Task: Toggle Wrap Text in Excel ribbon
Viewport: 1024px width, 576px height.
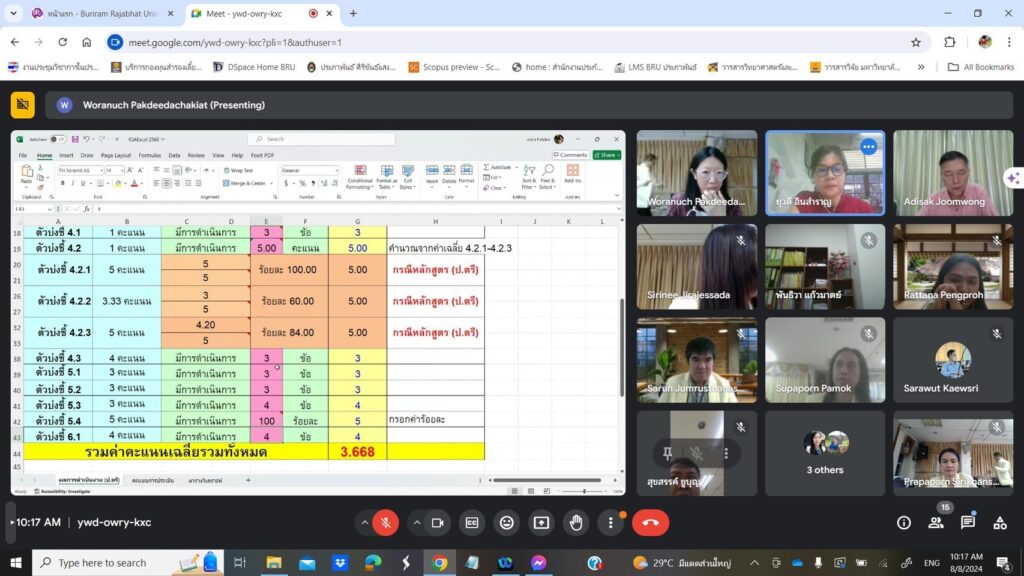Action: tap(238, 170)
